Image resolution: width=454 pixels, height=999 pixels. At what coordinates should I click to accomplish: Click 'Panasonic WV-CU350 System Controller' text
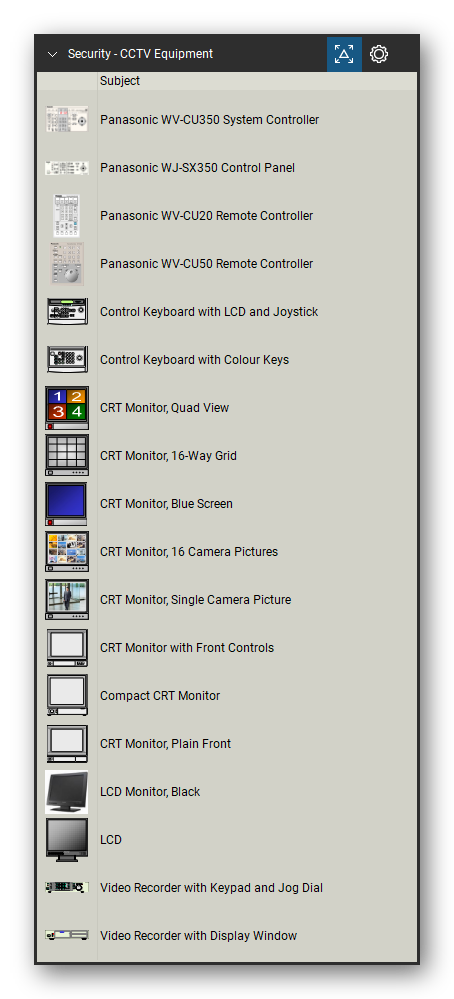(x=209, y=120)
